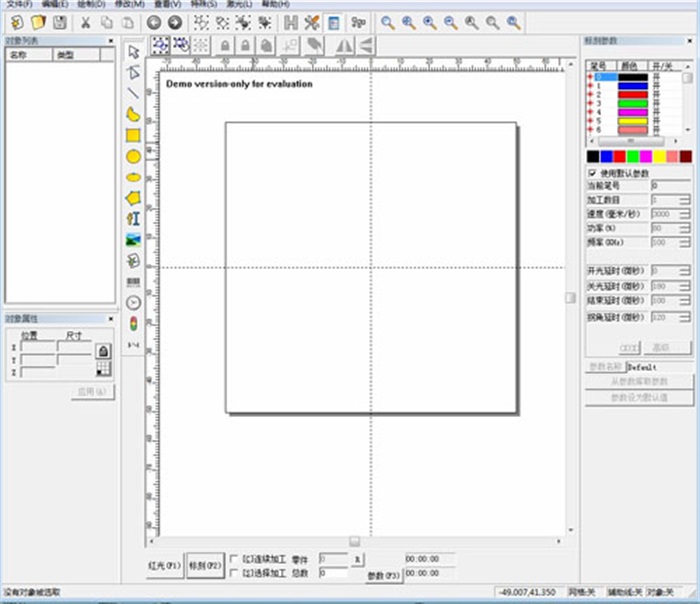The width and height of the screenshot is (700, 604).
Task: Click the straight line drawing tool
Action: [x=133, y=93]
